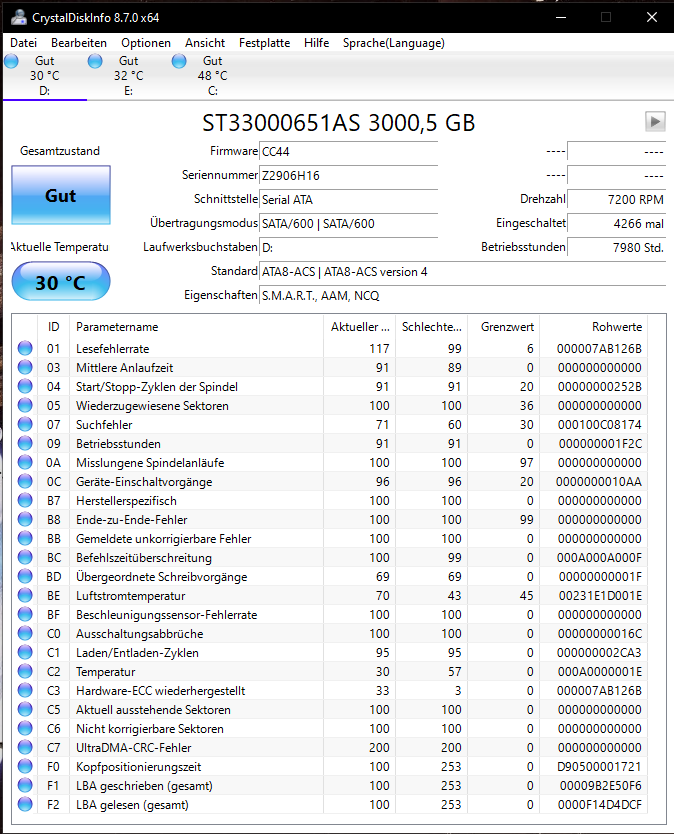This screenshot has width=674, height=834.
Task: Click the serial number field Z2906H16
Action: tap(348, 176)
